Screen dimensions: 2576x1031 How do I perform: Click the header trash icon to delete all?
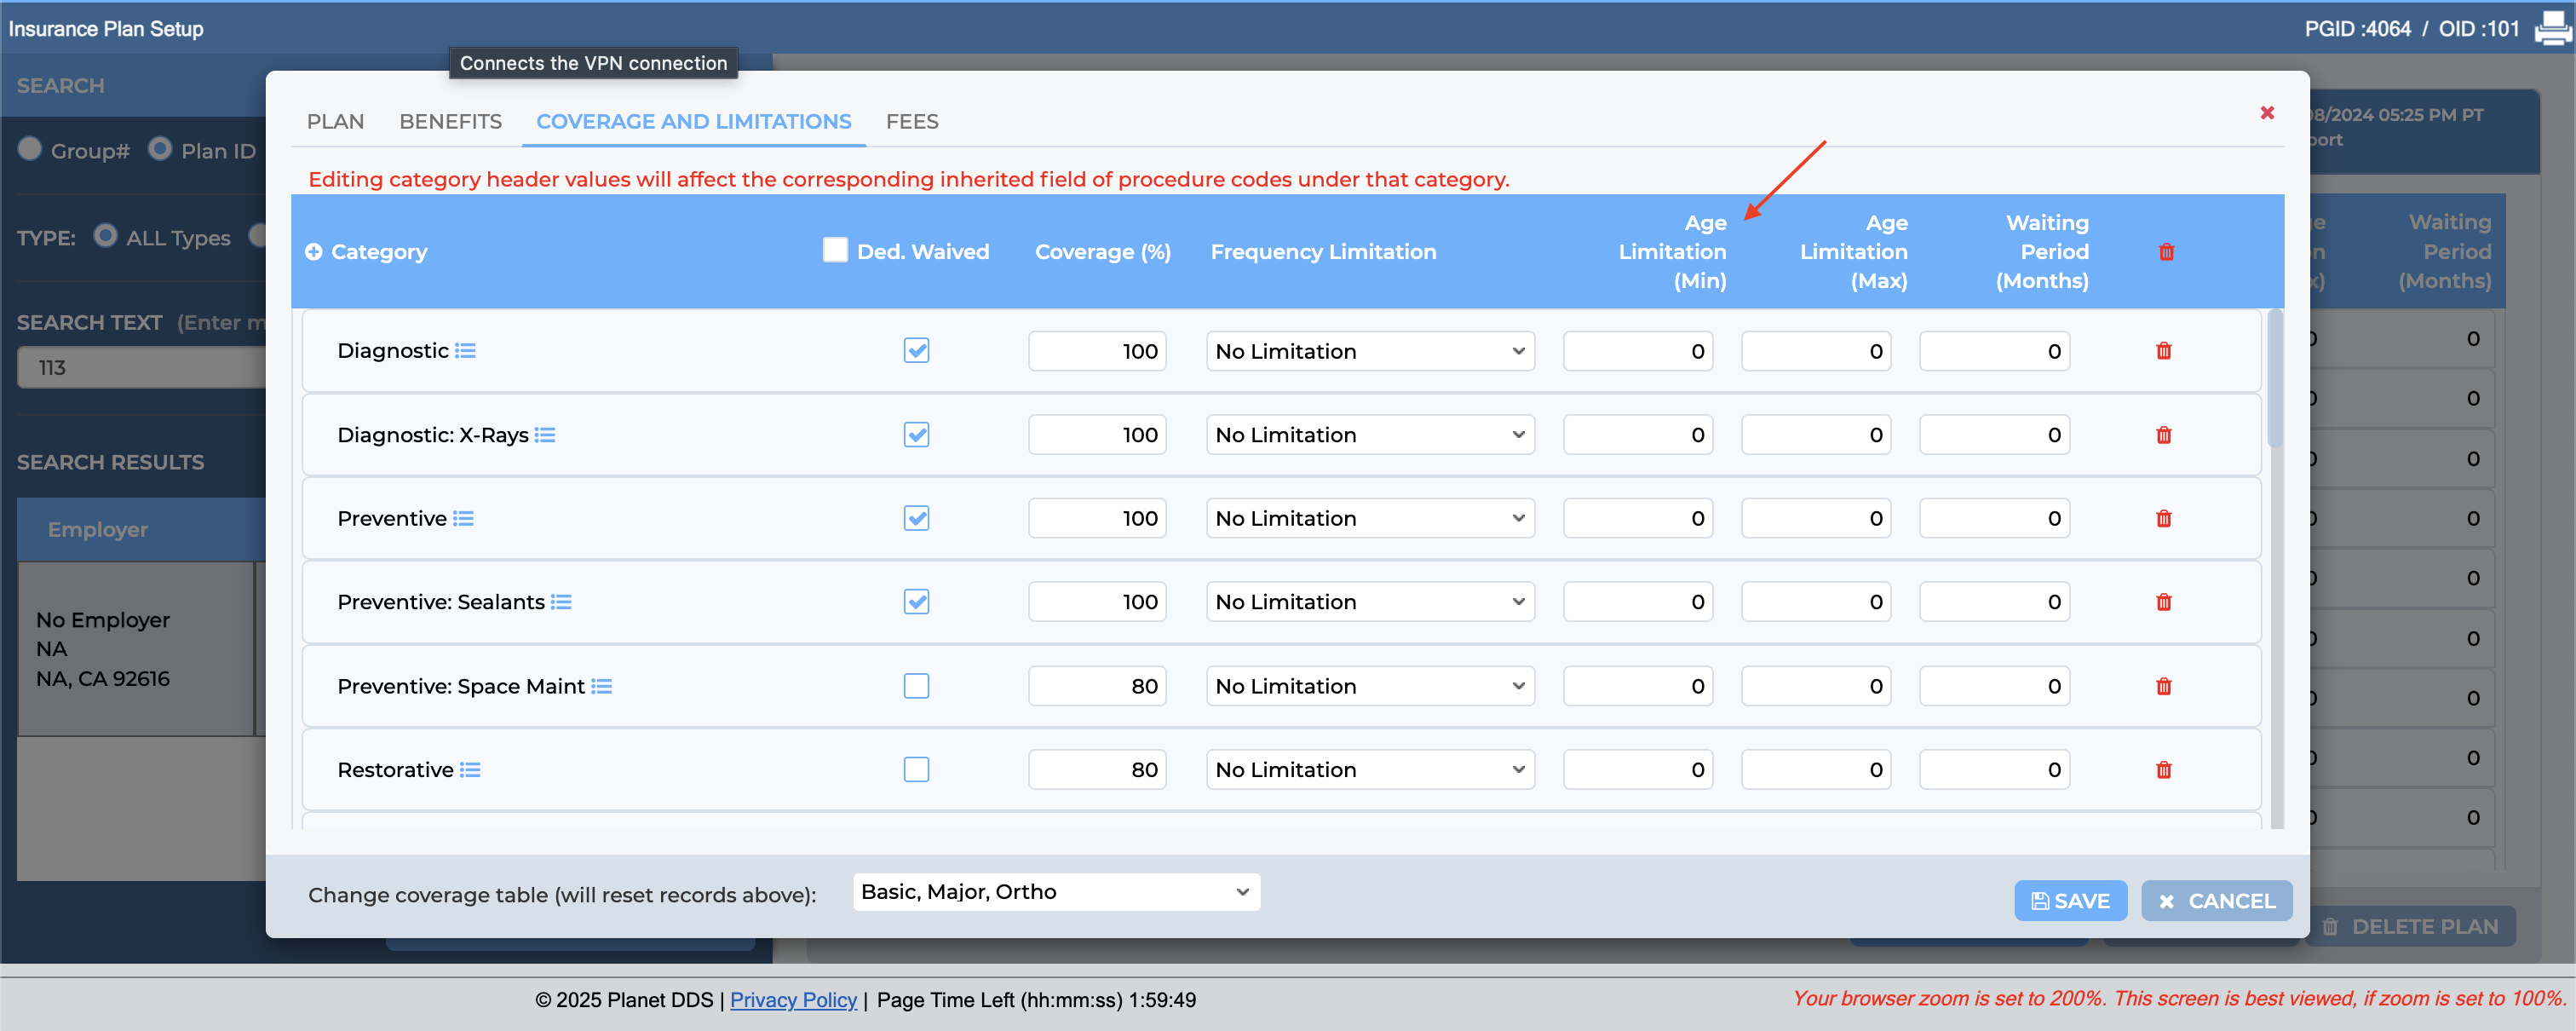pyautogui.click(x=2167, y=252)
